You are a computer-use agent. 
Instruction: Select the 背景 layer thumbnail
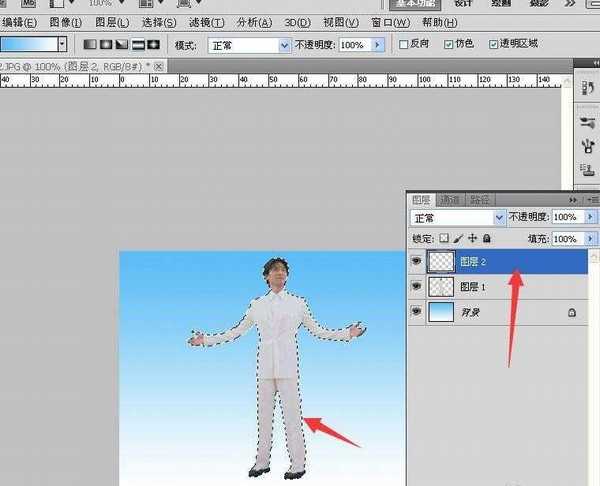pos(440,313)
